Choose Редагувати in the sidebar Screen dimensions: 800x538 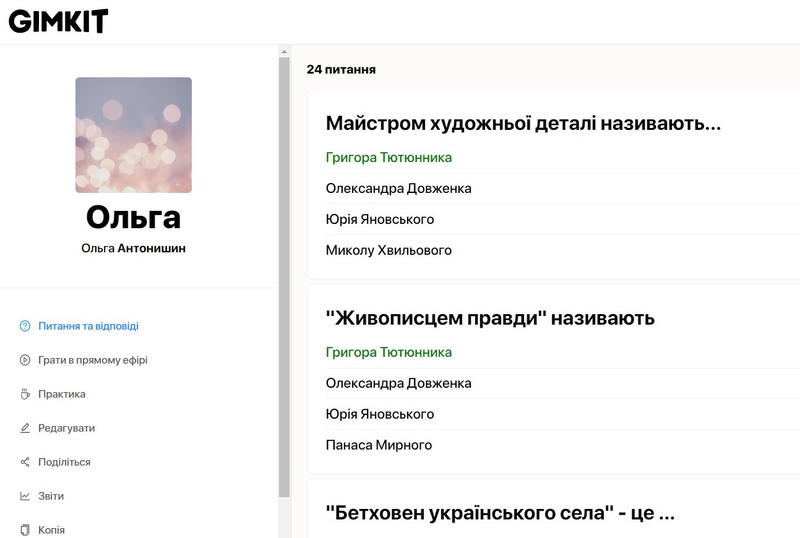tap(66, 428)
